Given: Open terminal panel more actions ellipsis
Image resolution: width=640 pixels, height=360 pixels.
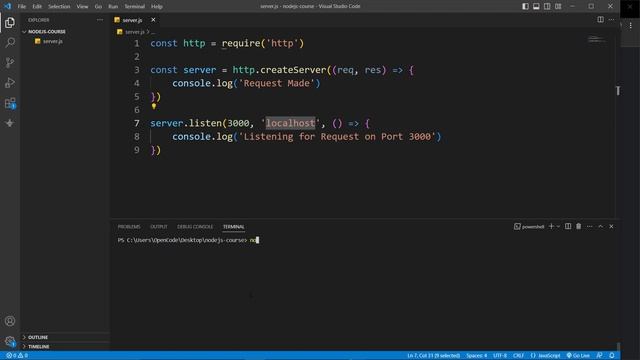Looking at the screenshot, I should coord(589,226).
